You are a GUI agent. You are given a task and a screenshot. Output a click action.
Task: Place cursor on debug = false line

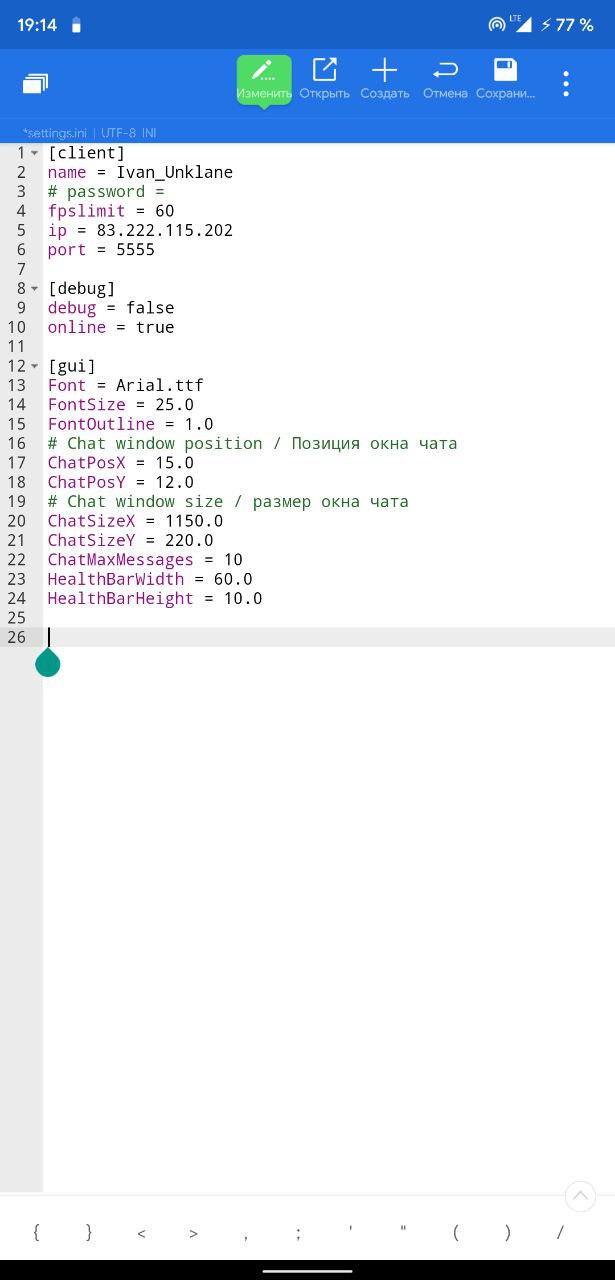pos(111,308)
